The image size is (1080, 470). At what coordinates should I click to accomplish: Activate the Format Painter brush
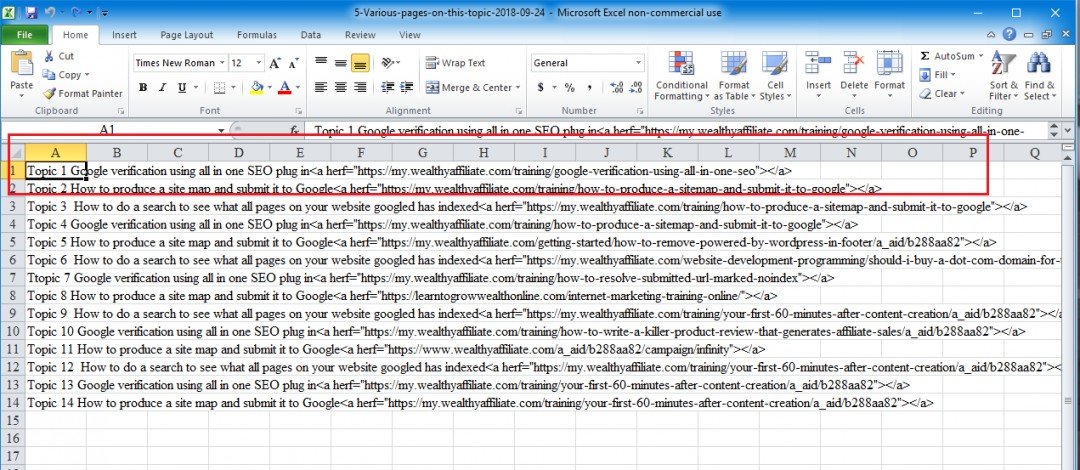48,93
